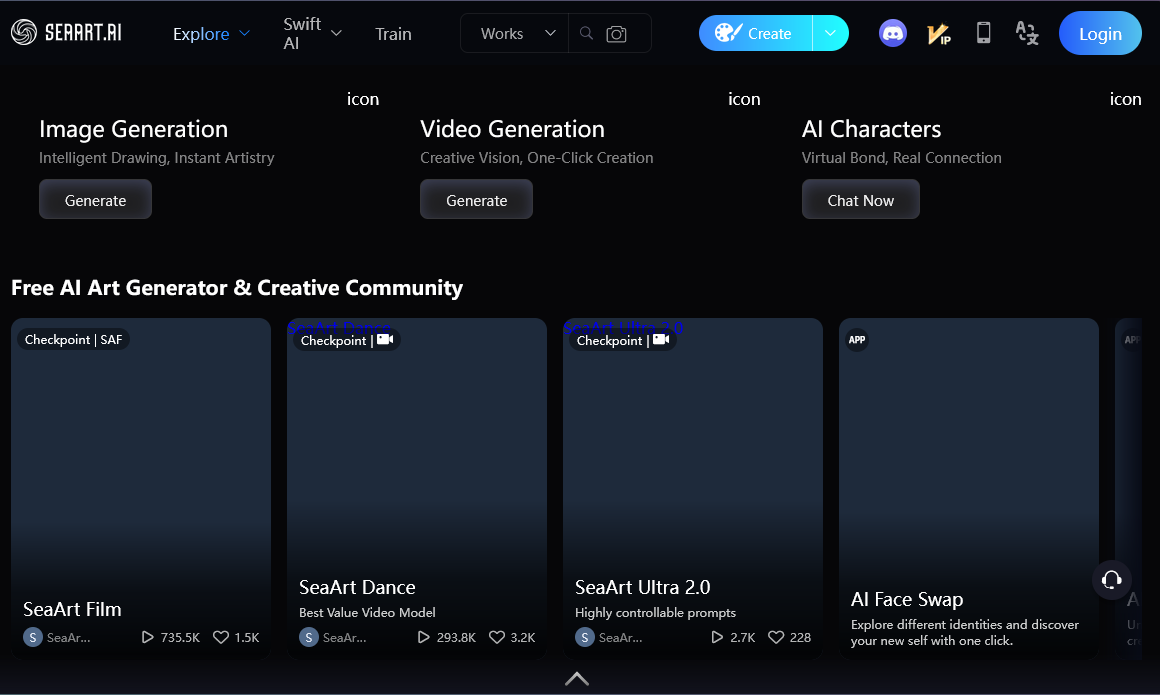The width and height of the screenshot is (1160, 695).
Task: Open the VIP membership icon
Action: [938, 34]
